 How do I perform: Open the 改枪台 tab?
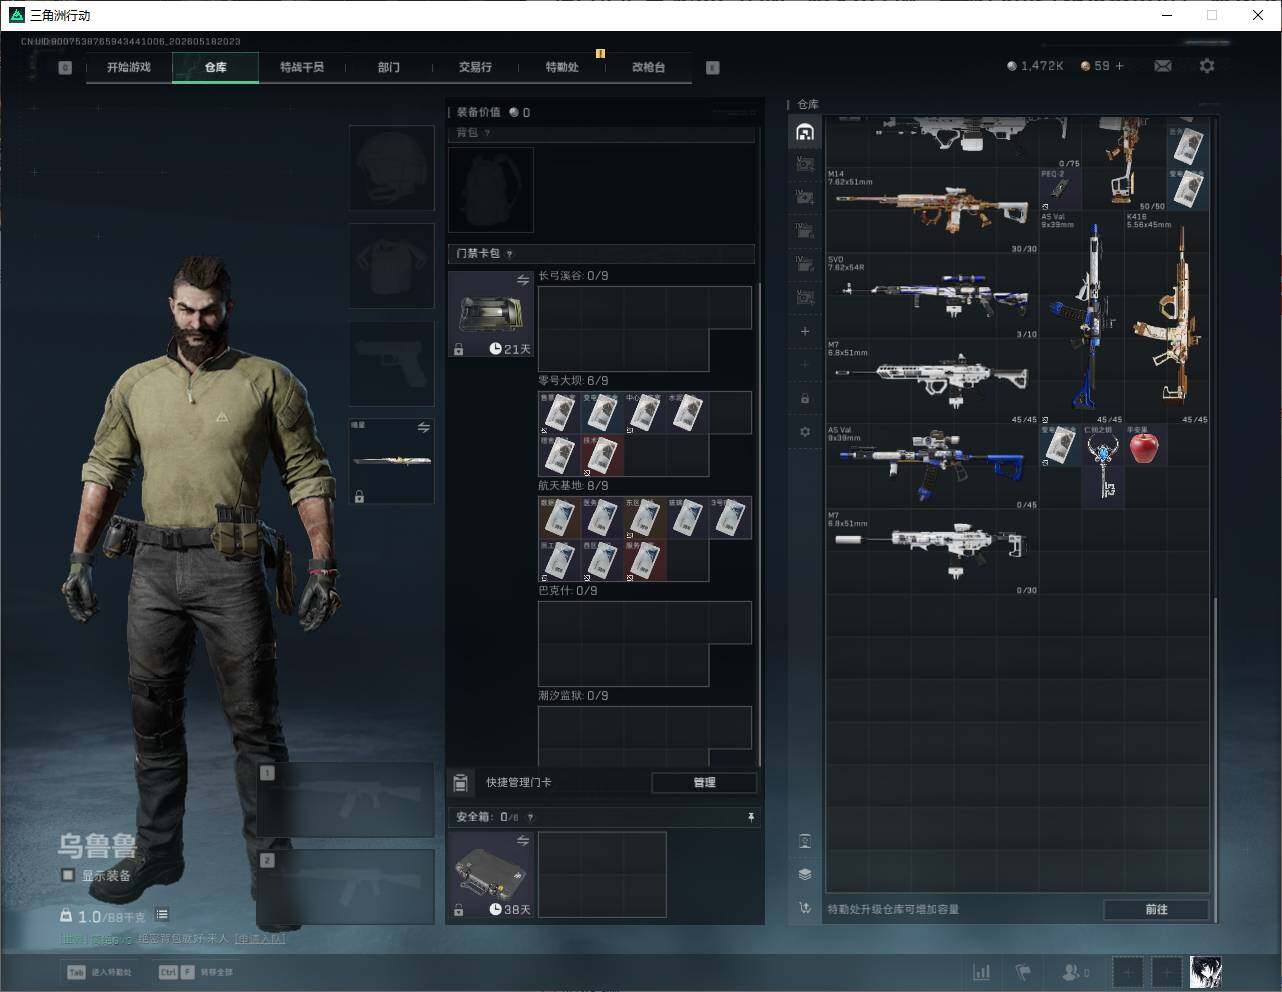point(648,67)
